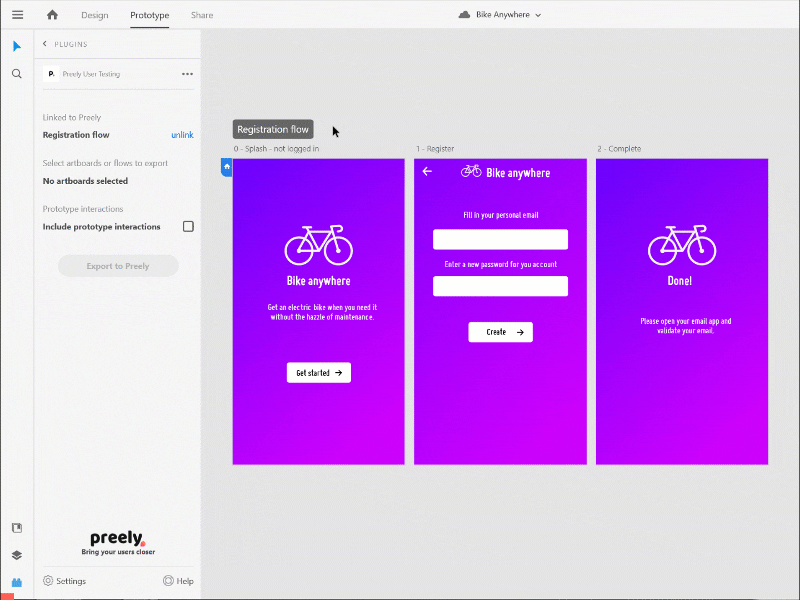Switch to the Design tab
Screen dimensions: 800x600
coord(94,15)
